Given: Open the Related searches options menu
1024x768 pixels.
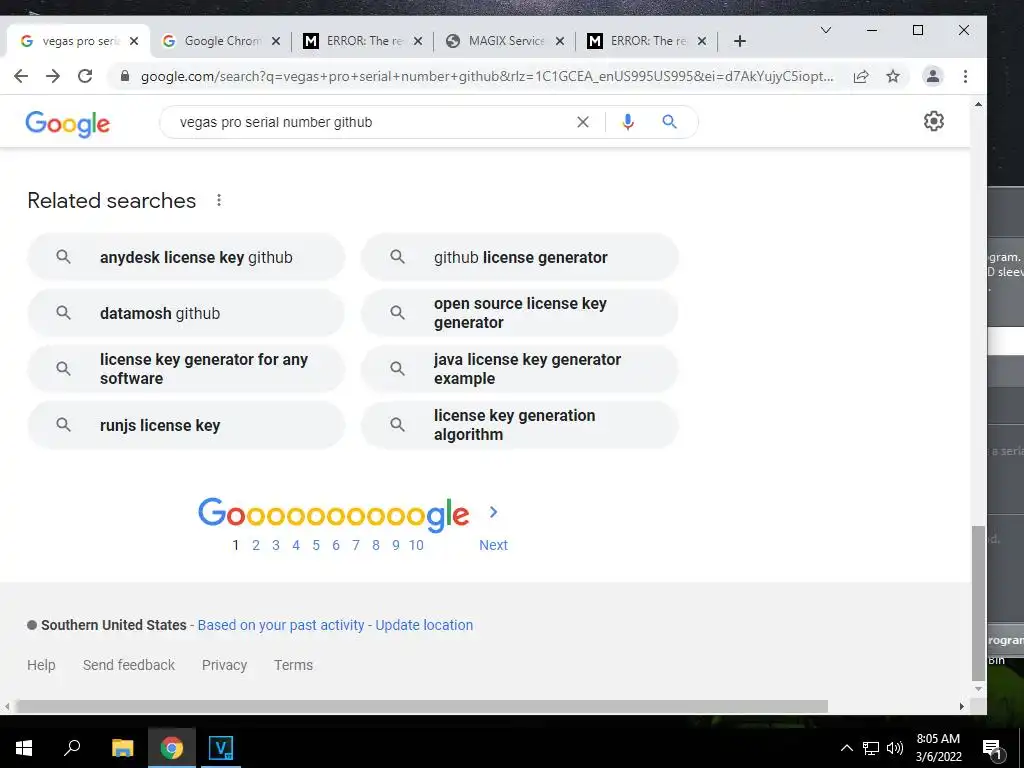Looking at the screenshot, I should pyautogui.click(x=219, y=200).
